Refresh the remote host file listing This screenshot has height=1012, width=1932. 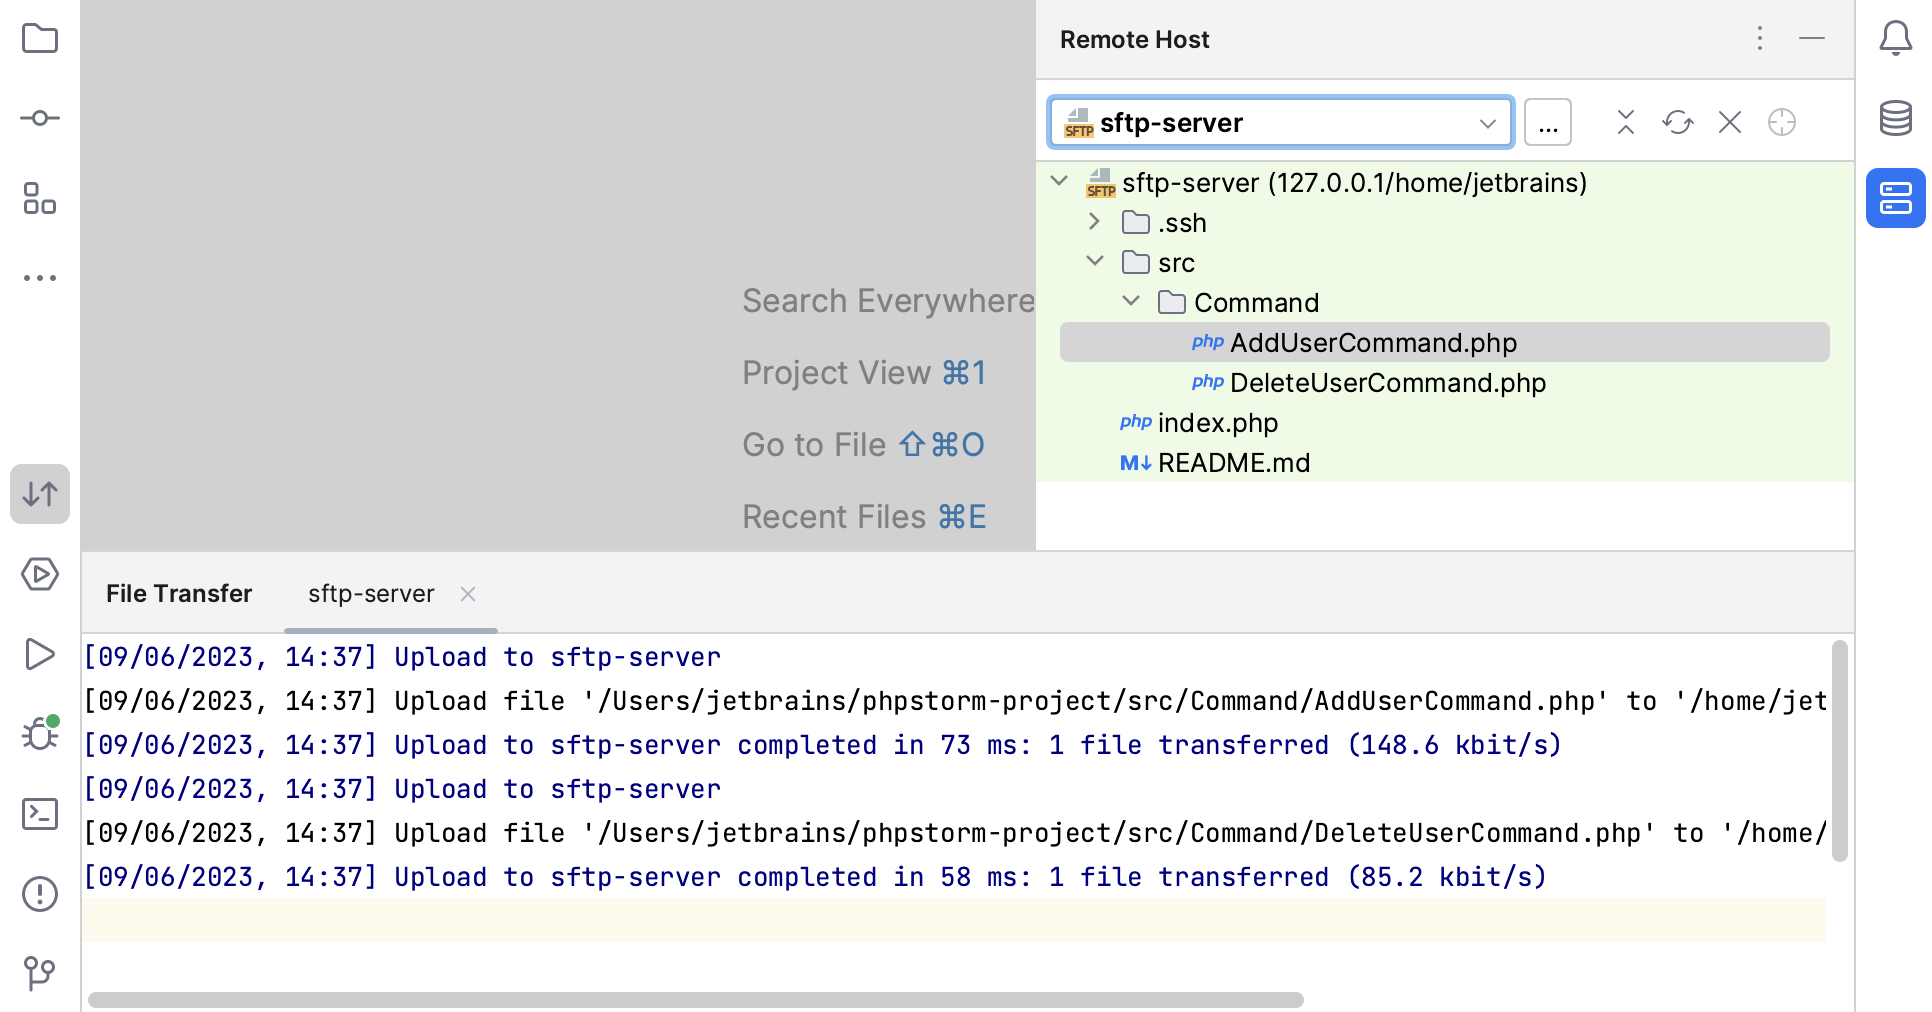[x=1678, y=122]
